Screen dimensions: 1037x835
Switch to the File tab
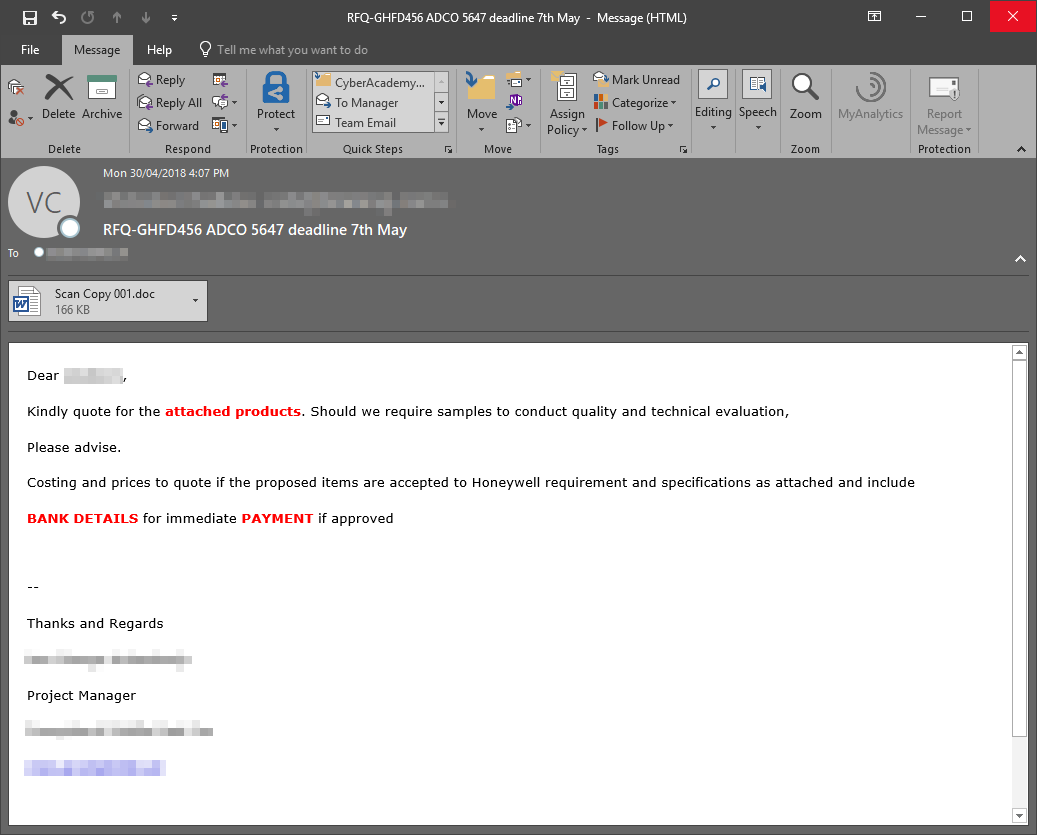(x=30, y=49)
